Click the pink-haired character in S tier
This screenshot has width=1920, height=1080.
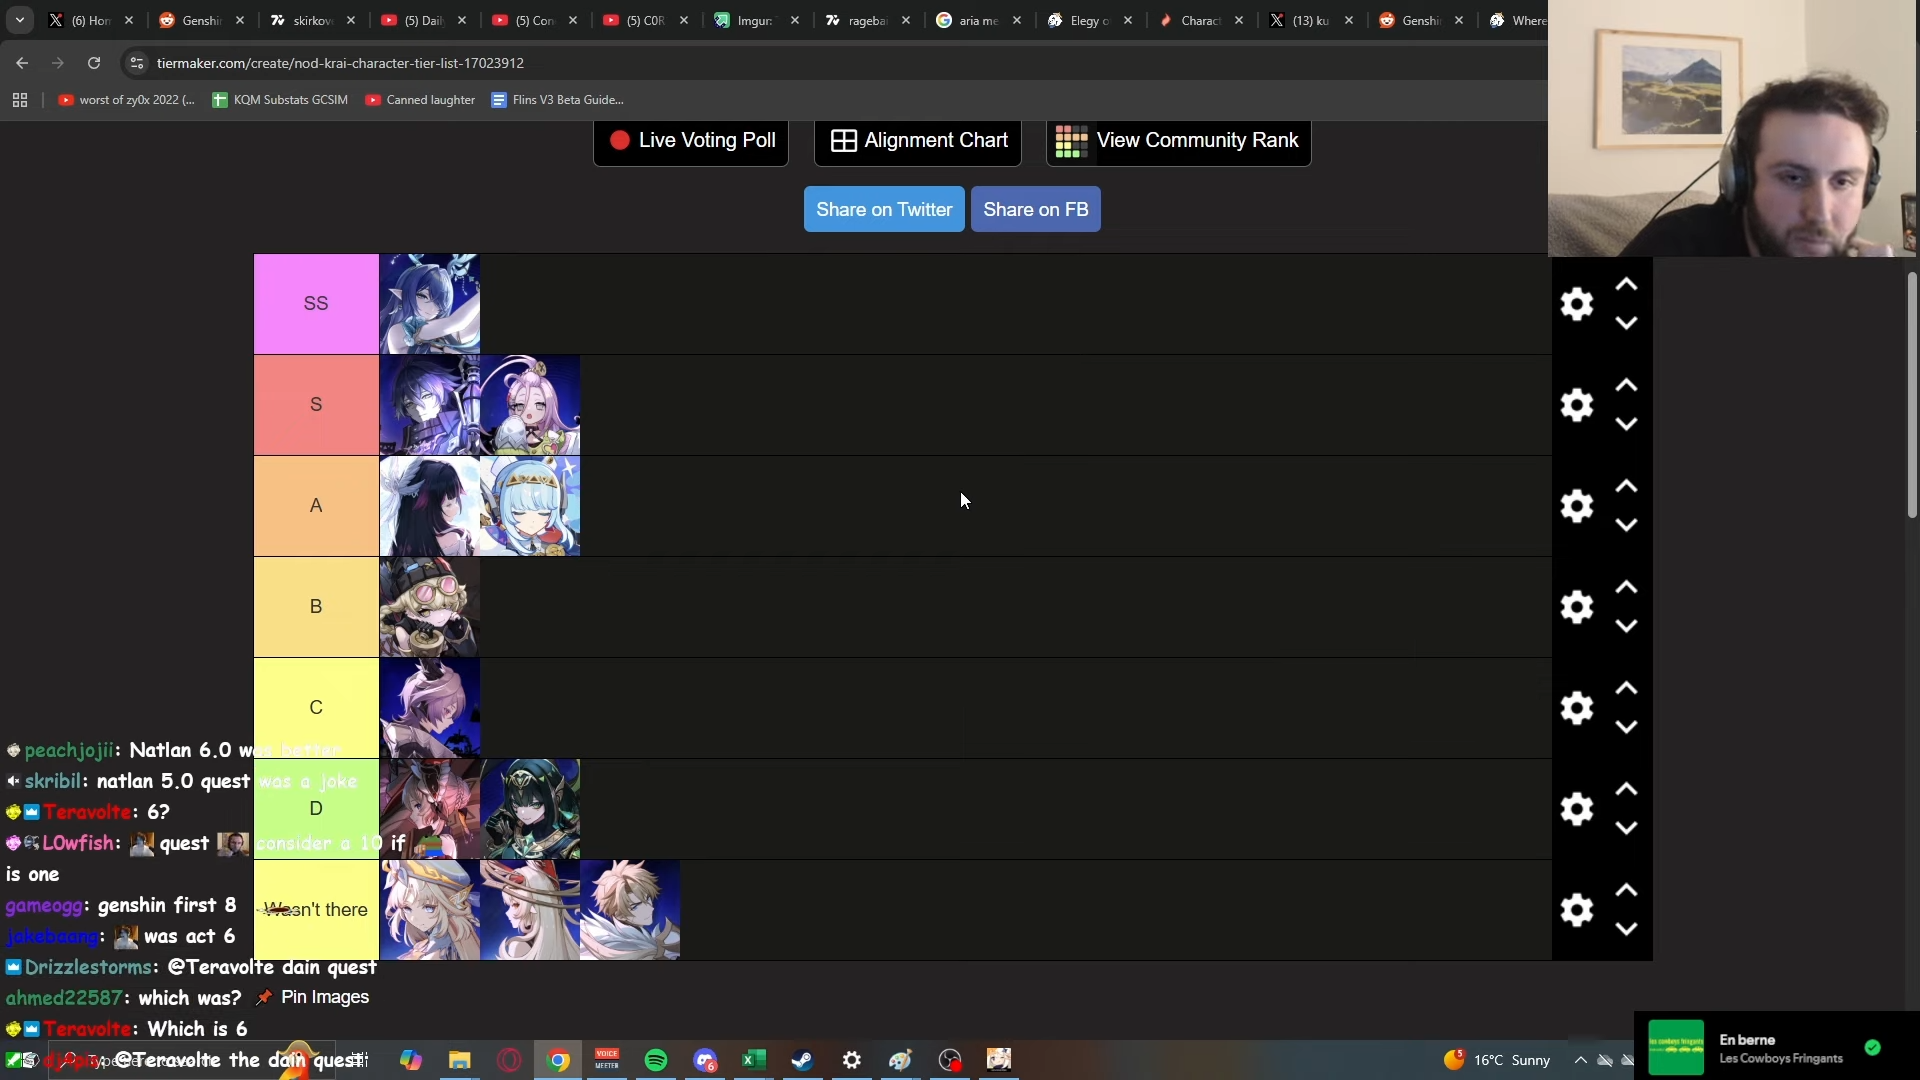point(530,405)
